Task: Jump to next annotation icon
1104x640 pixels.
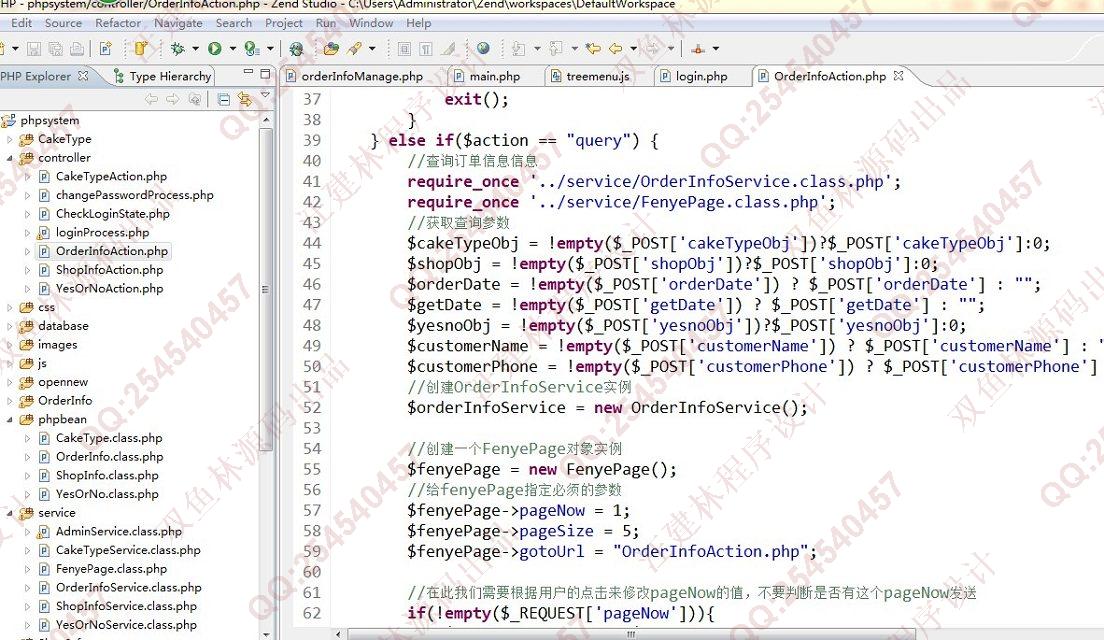Action: [x=519, y=49]
